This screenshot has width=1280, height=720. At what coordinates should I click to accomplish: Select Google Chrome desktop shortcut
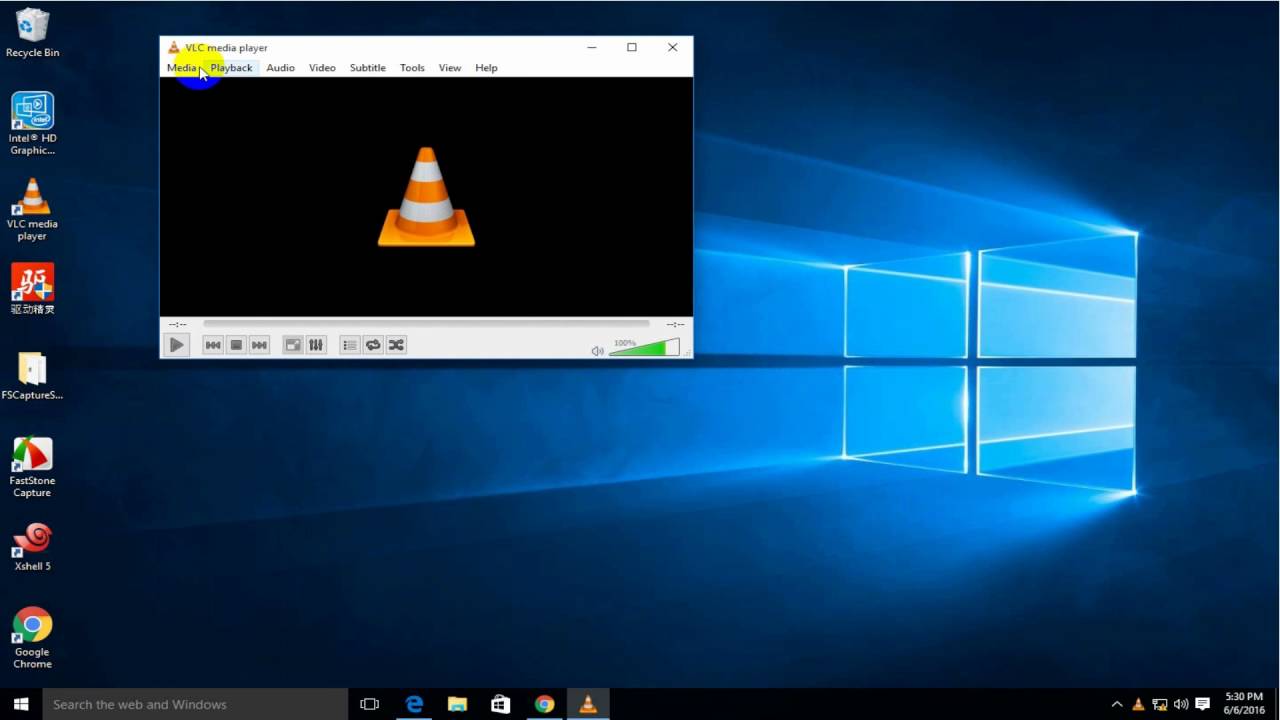(32, 638)
